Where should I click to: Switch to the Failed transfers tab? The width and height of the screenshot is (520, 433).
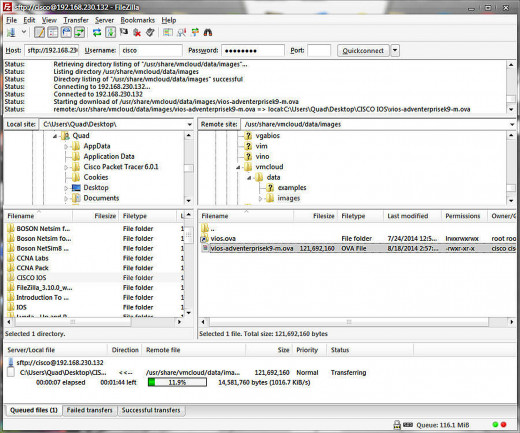[89, 410]
